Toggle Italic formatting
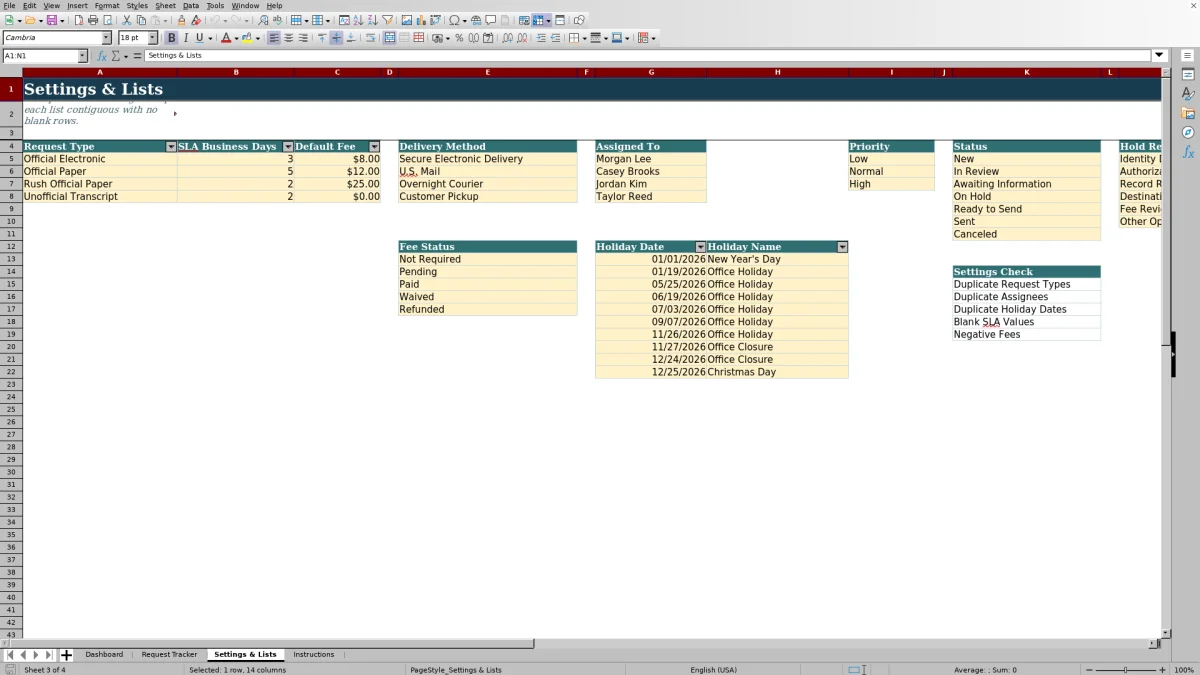Screen dimensions: 1200x675 185,38
